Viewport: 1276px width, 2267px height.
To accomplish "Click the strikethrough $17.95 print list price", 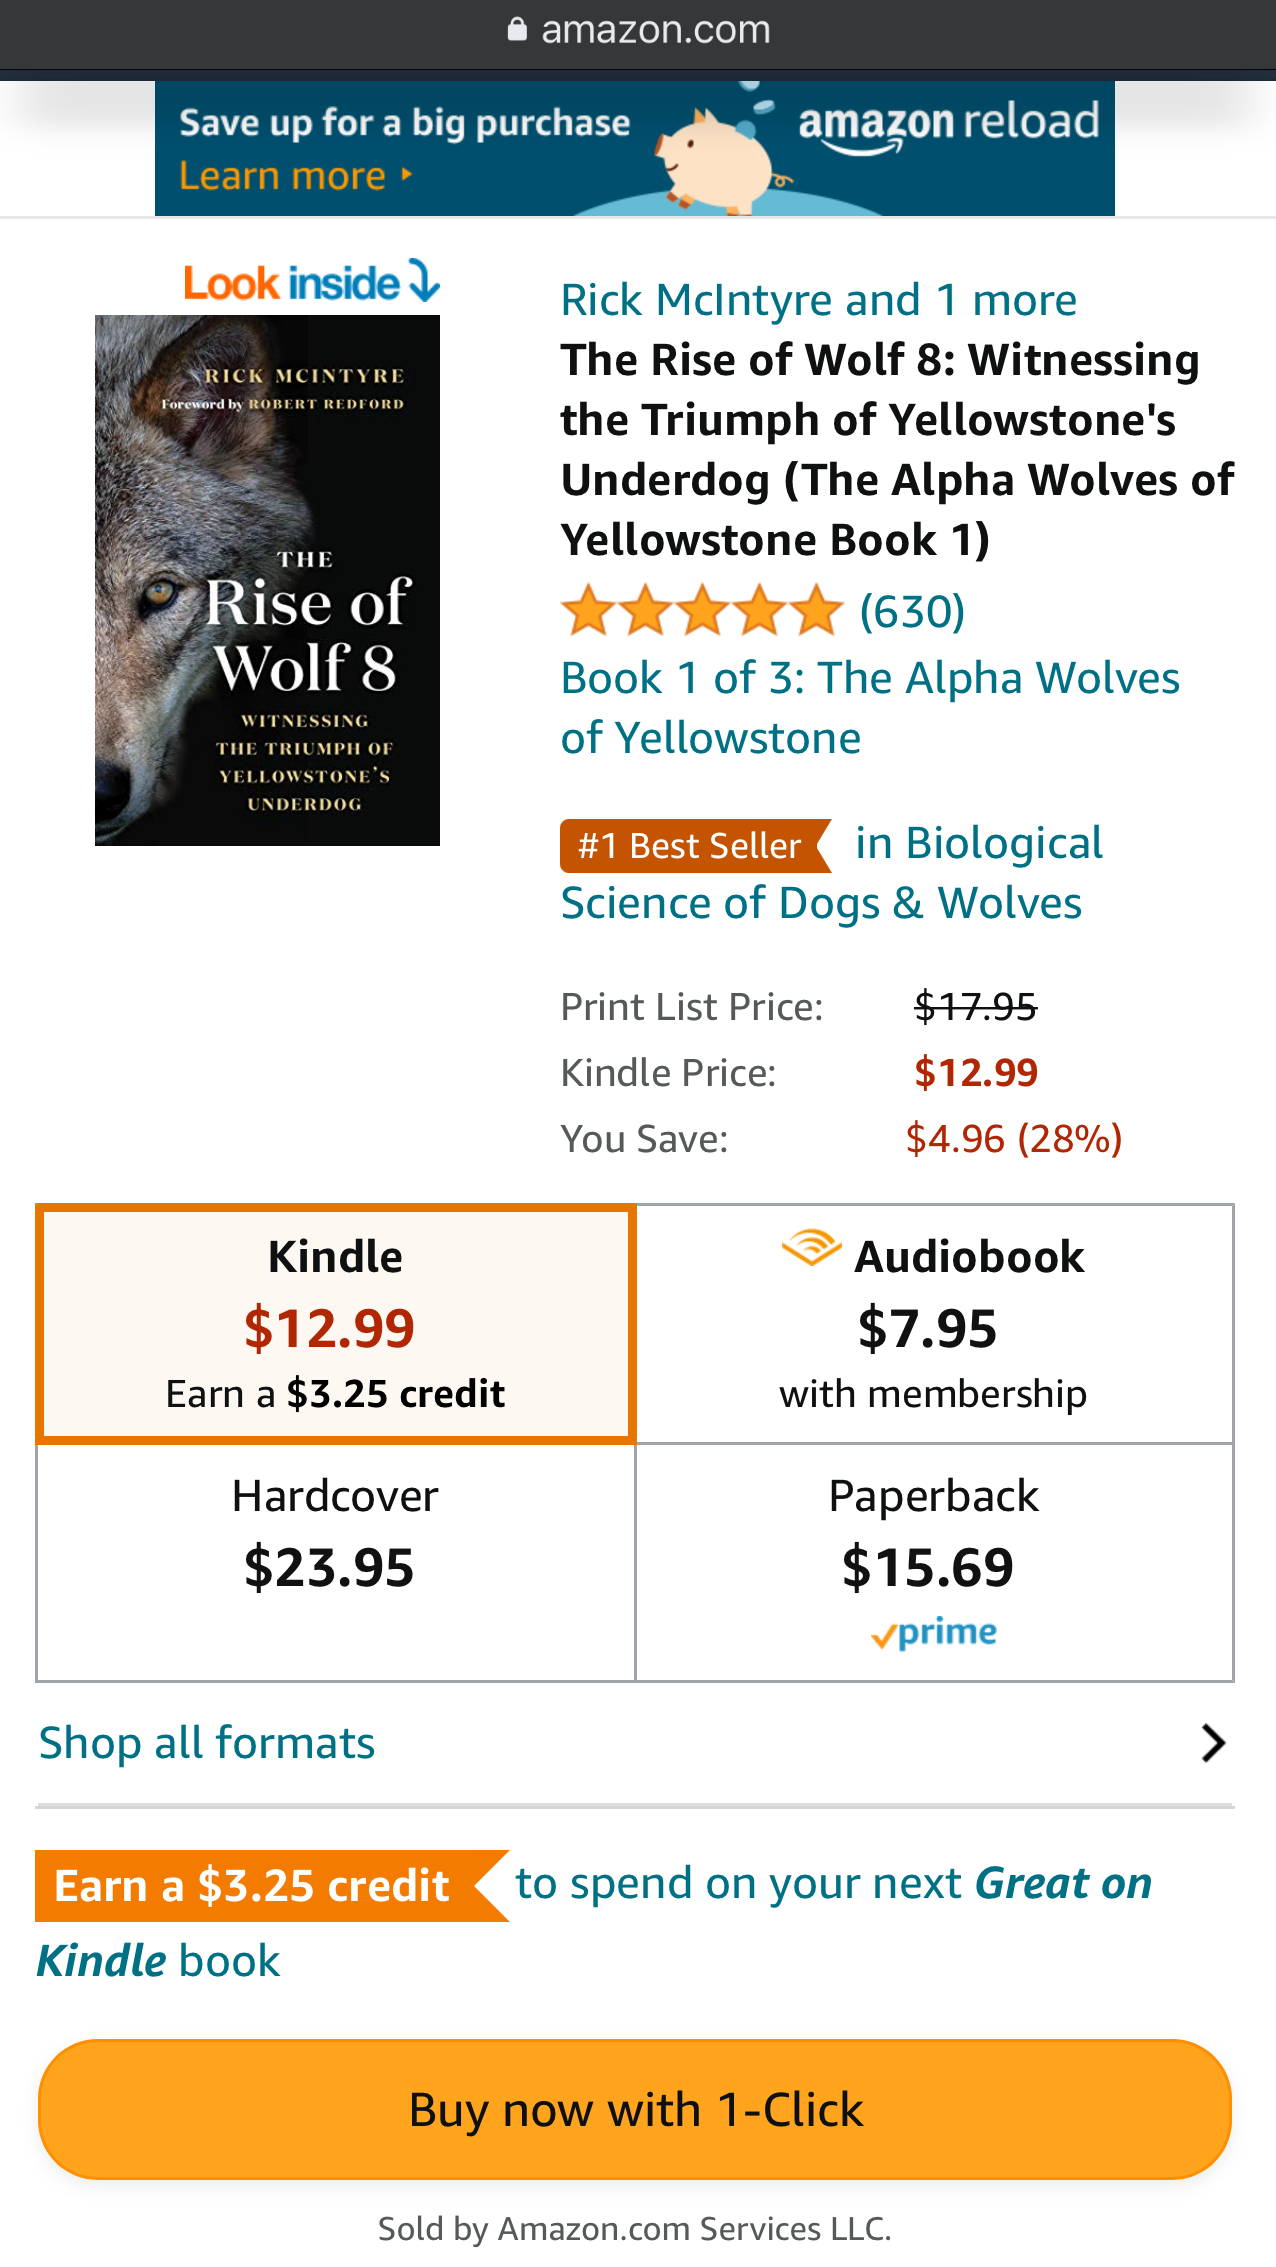I will 977,1007.
